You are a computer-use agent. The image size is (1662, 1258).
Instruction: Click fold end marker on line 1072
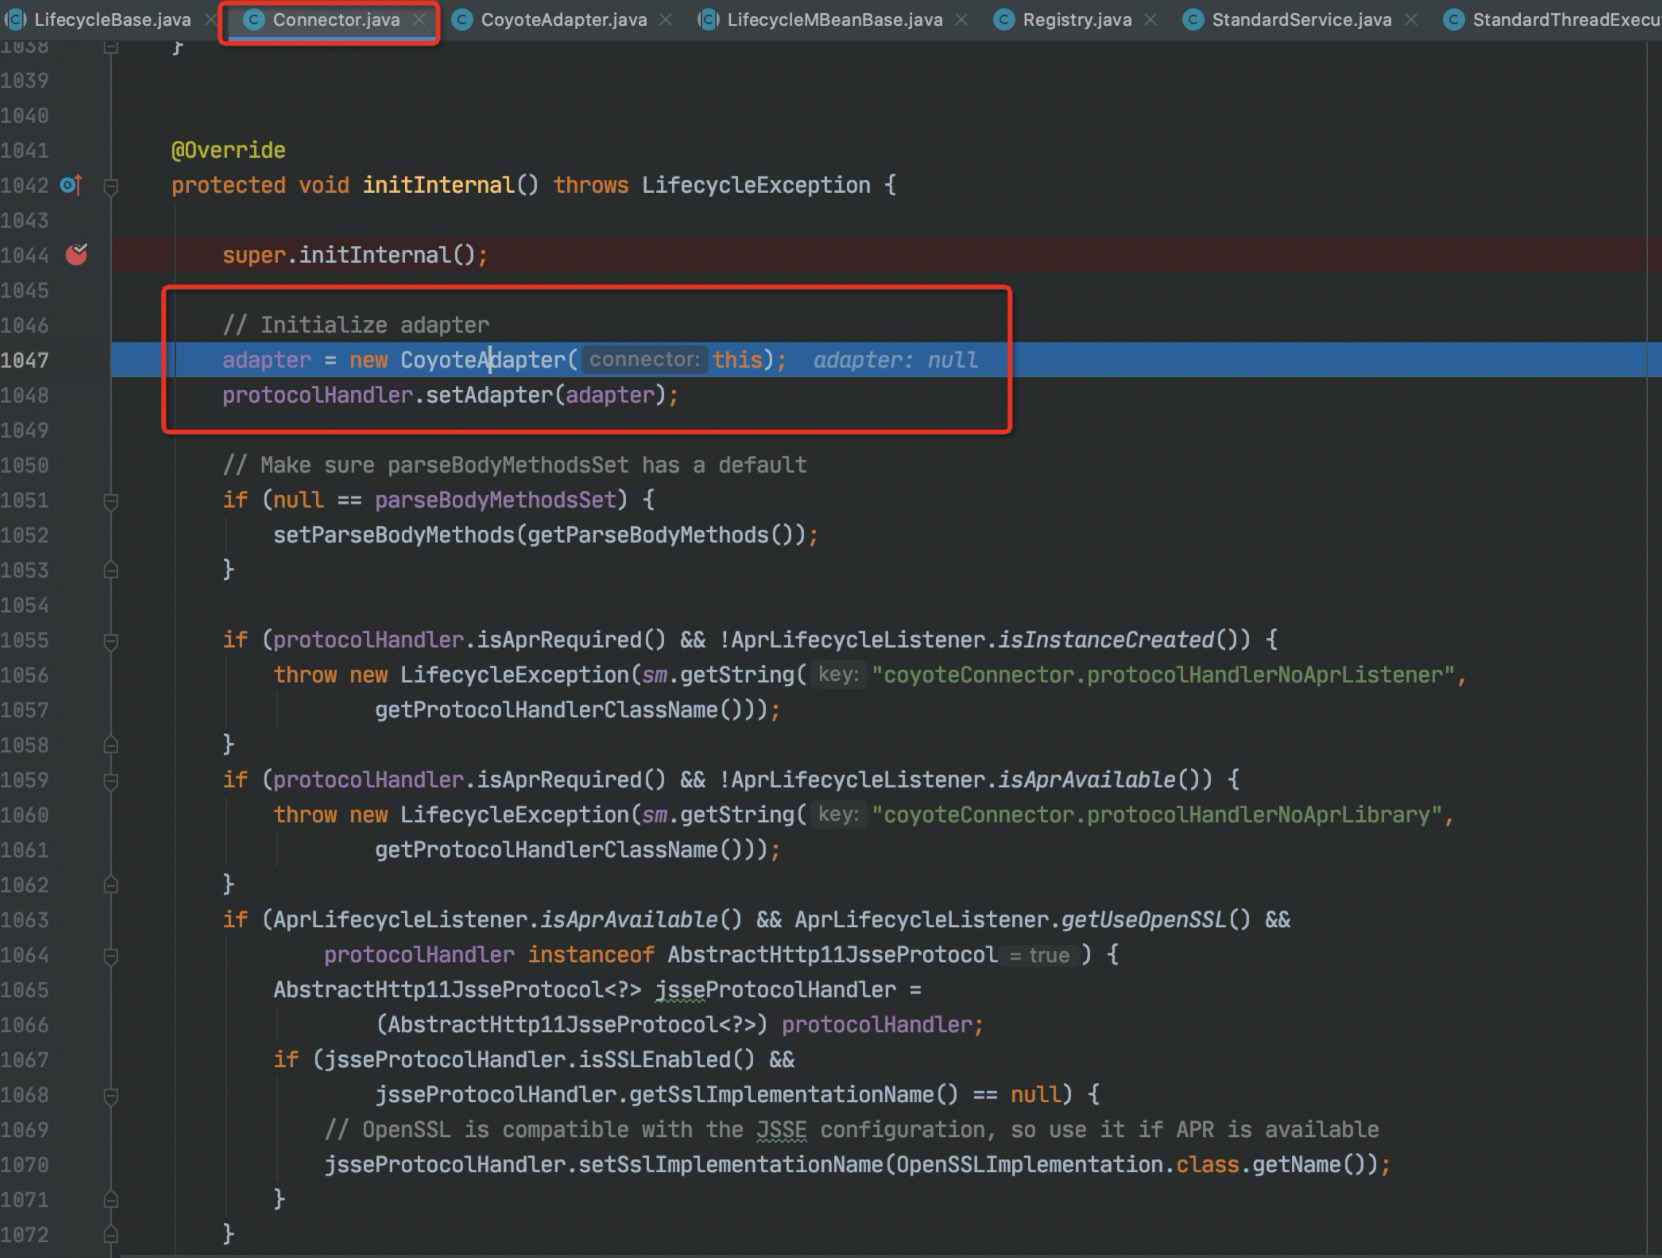tap(111, 1235)
